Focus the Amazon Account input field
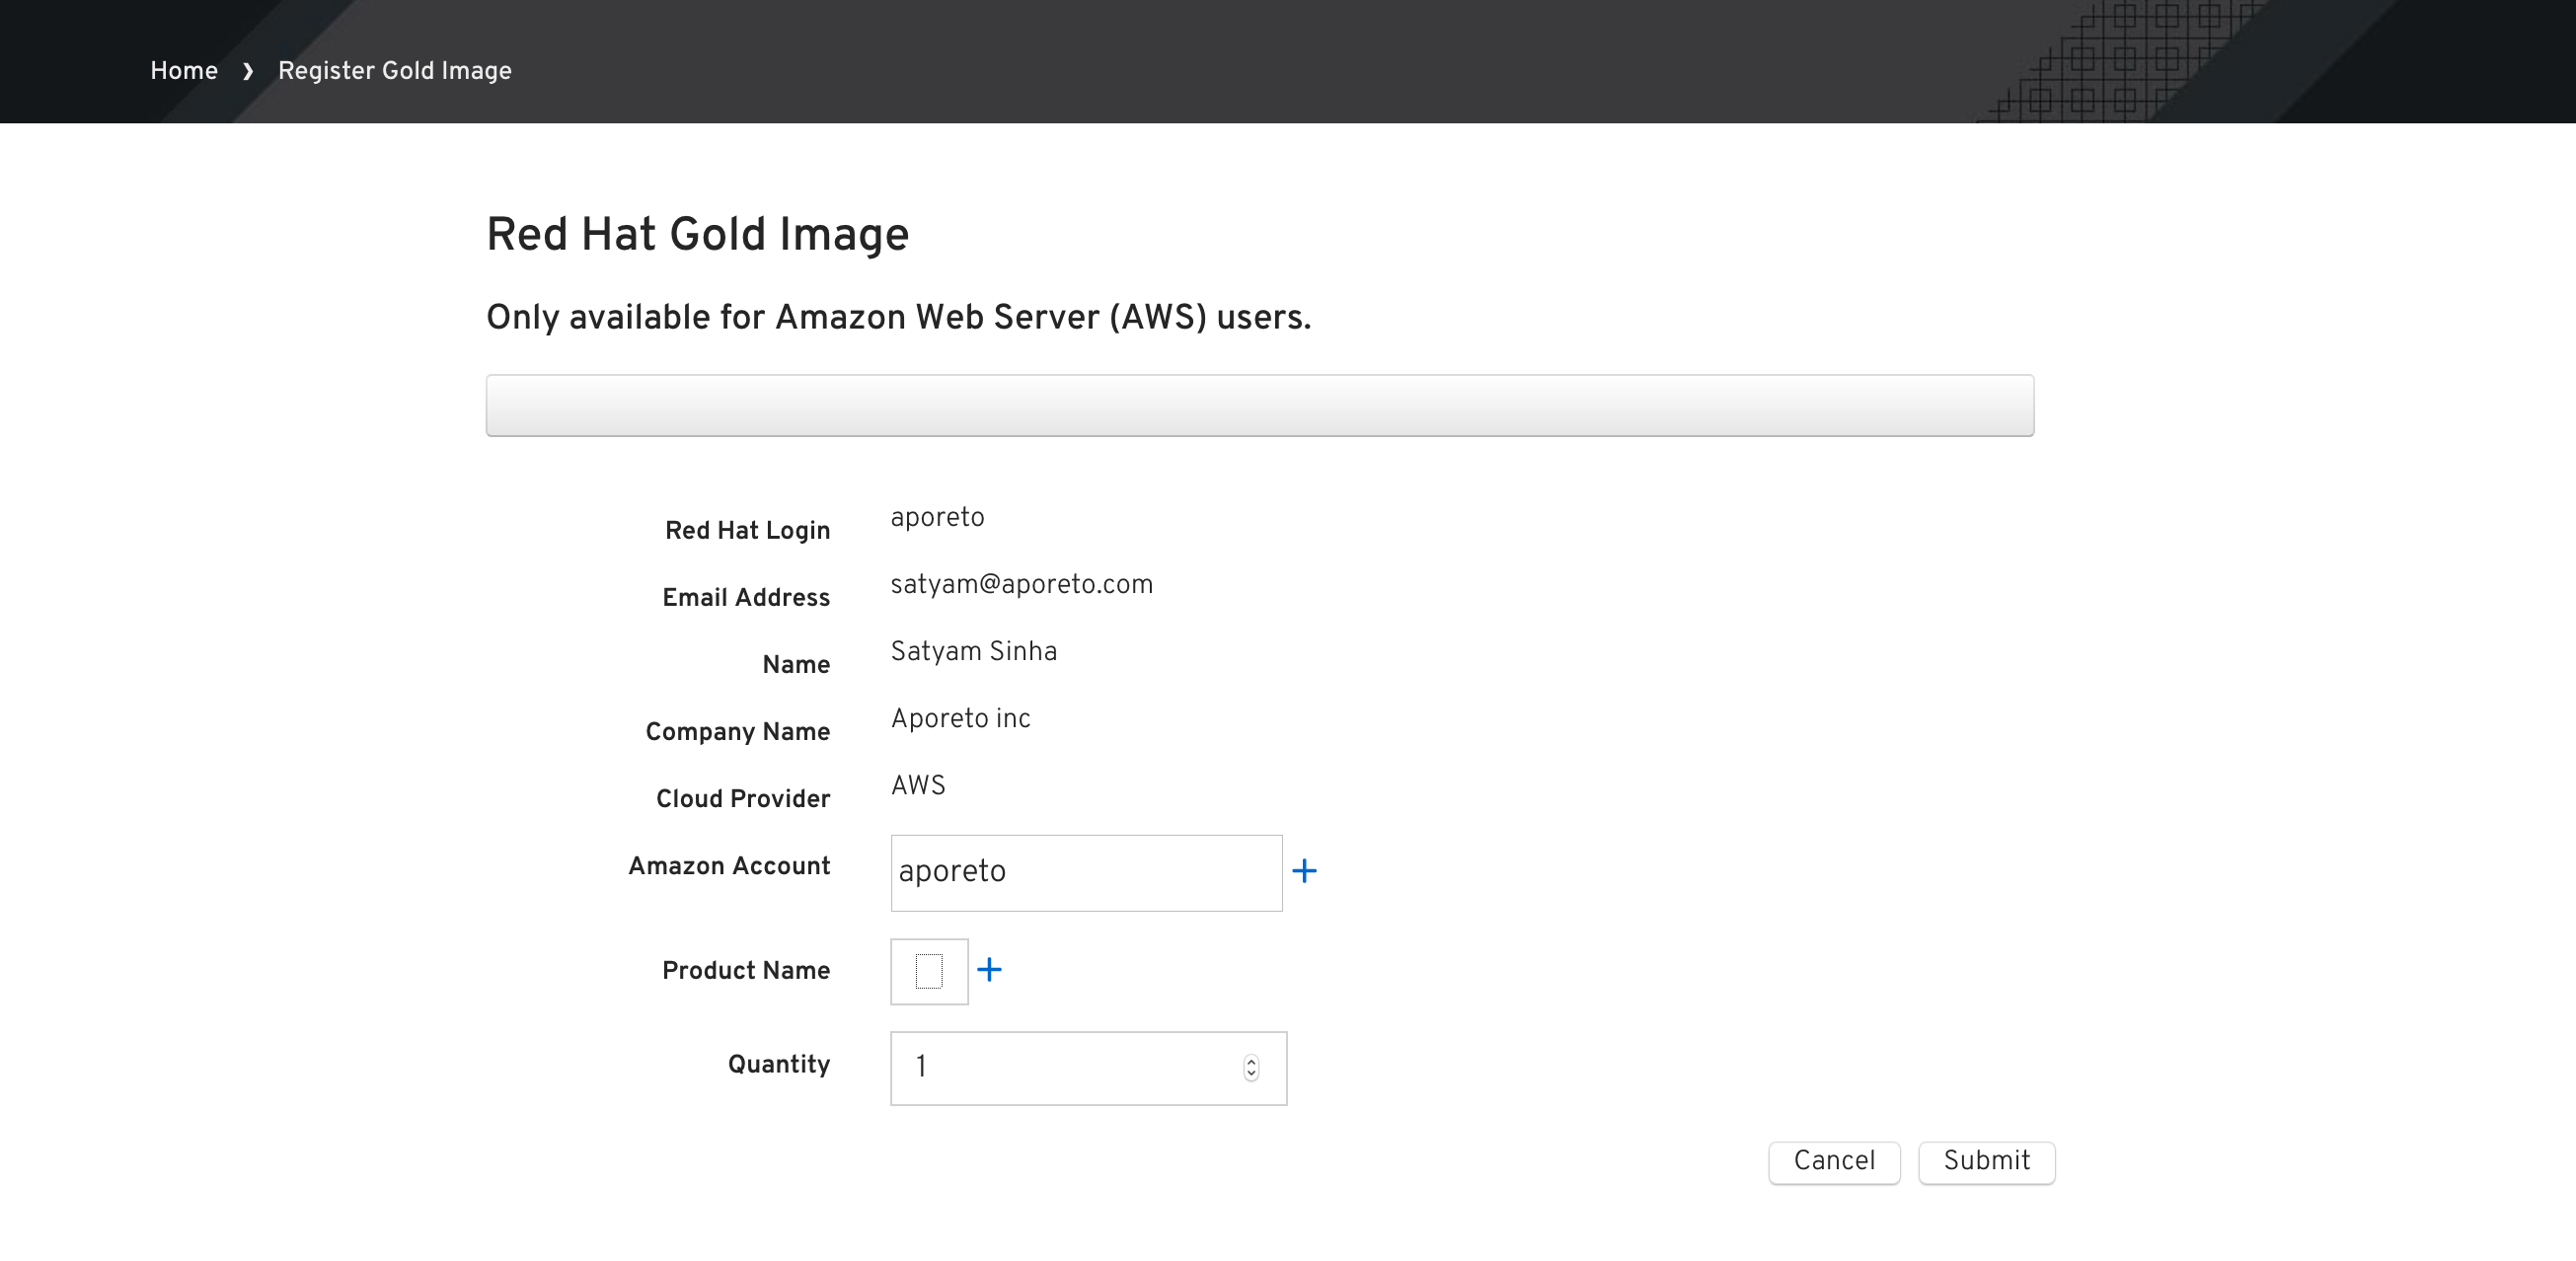The height and width of the screenshot is (1261, 2576). pyautogui.click(x=1086, y=872)
